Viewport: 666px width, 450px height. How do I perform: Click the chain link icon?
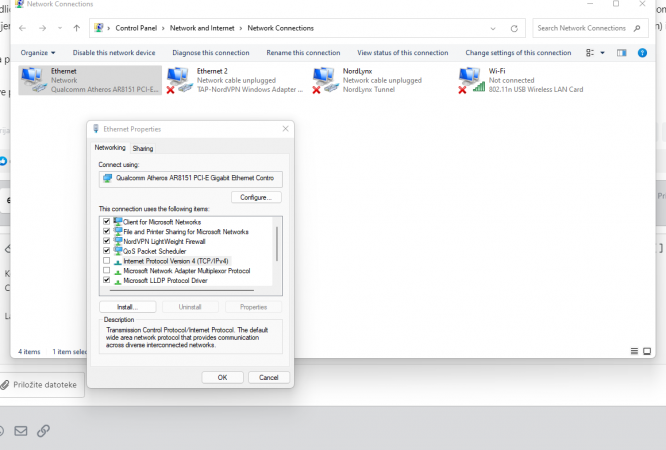coord(43,431)
